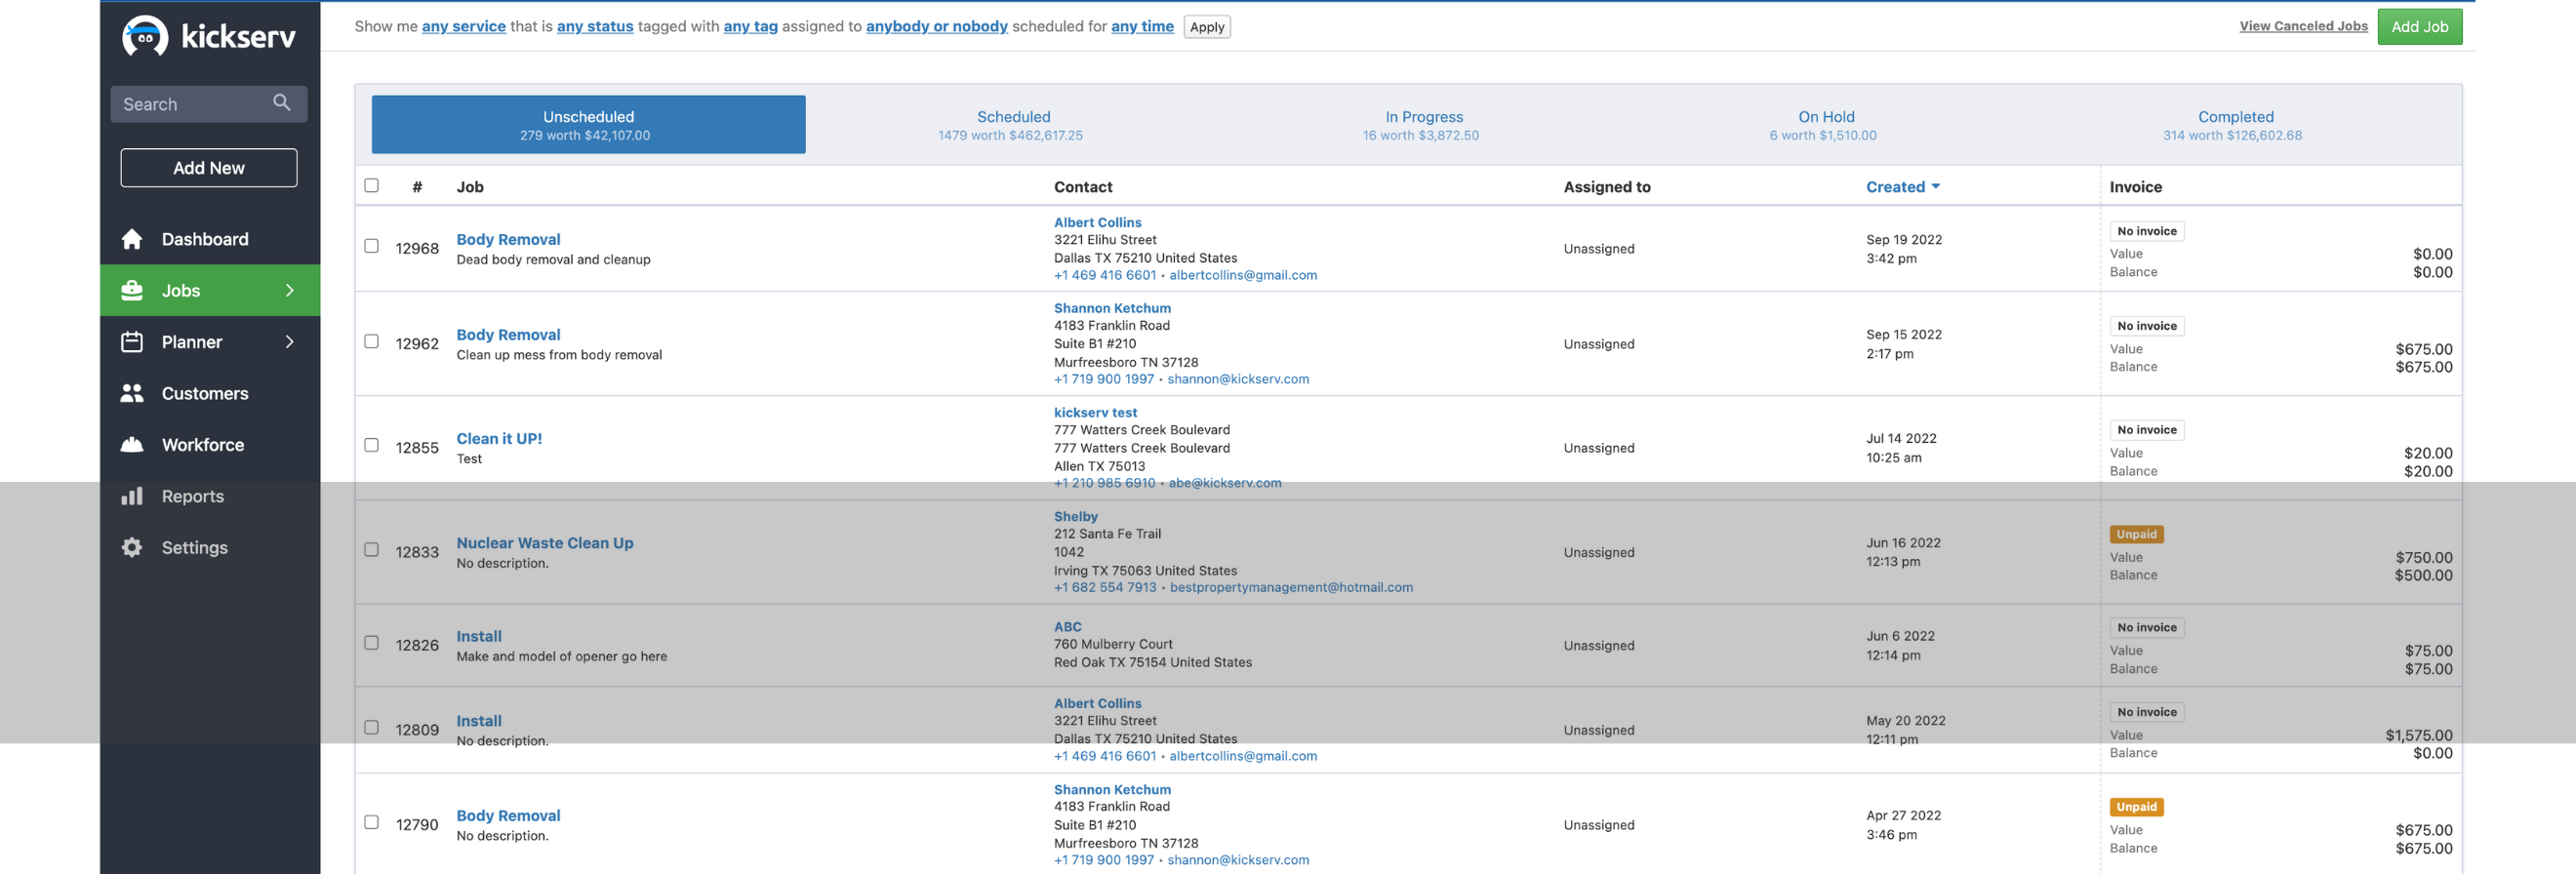Viewport: 2576px width, 874px height.
Task: Click the Jobs briefcase icon
Action: pyautogui.click(x=132, y=291)
